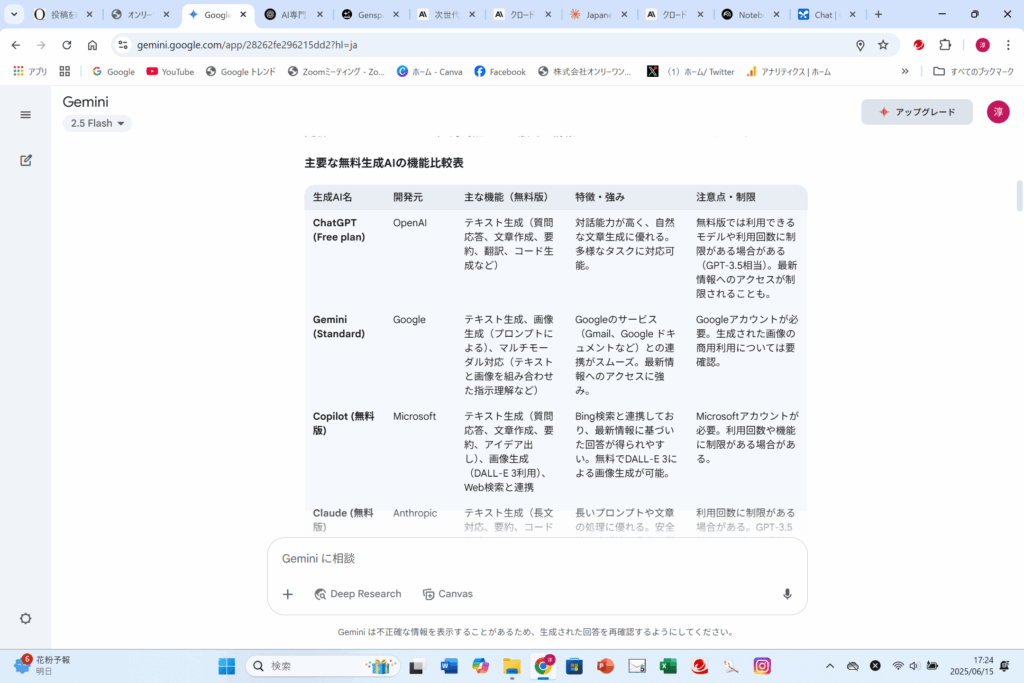The height and width of the screenshot is (683, 1024).
Task: Click the Windows taskbar 検索 search box
Action: tap(323, 666)
